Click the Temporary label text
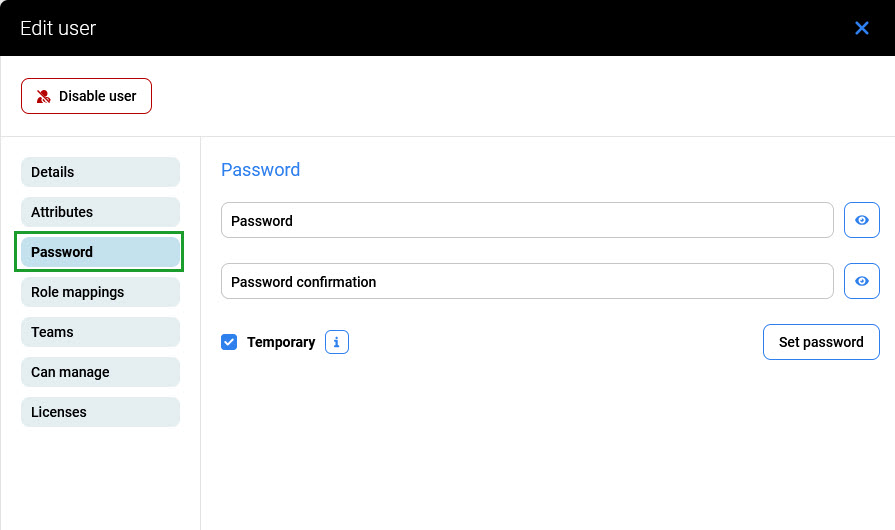 pos(281,342)
